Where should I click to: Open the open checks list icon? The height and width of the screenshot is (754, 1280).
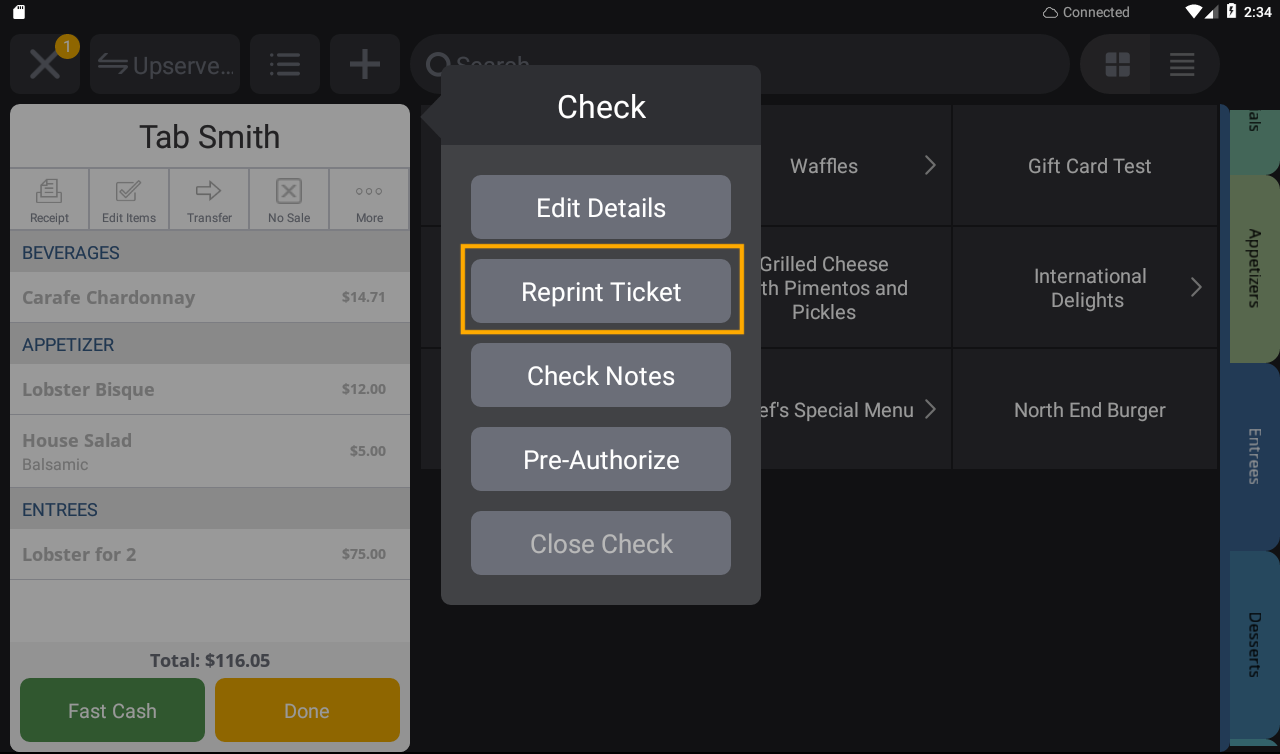pos(284,64)
